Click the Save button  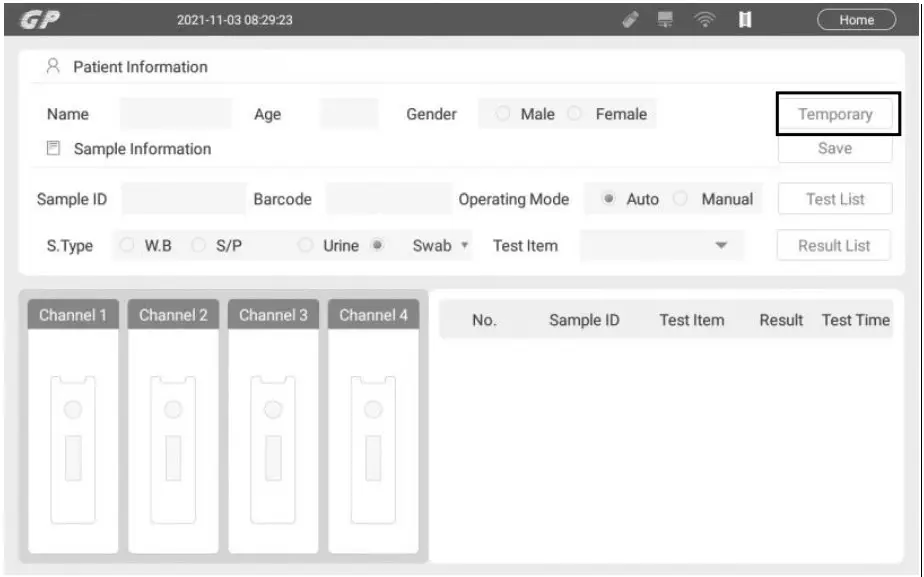point(835,148)
